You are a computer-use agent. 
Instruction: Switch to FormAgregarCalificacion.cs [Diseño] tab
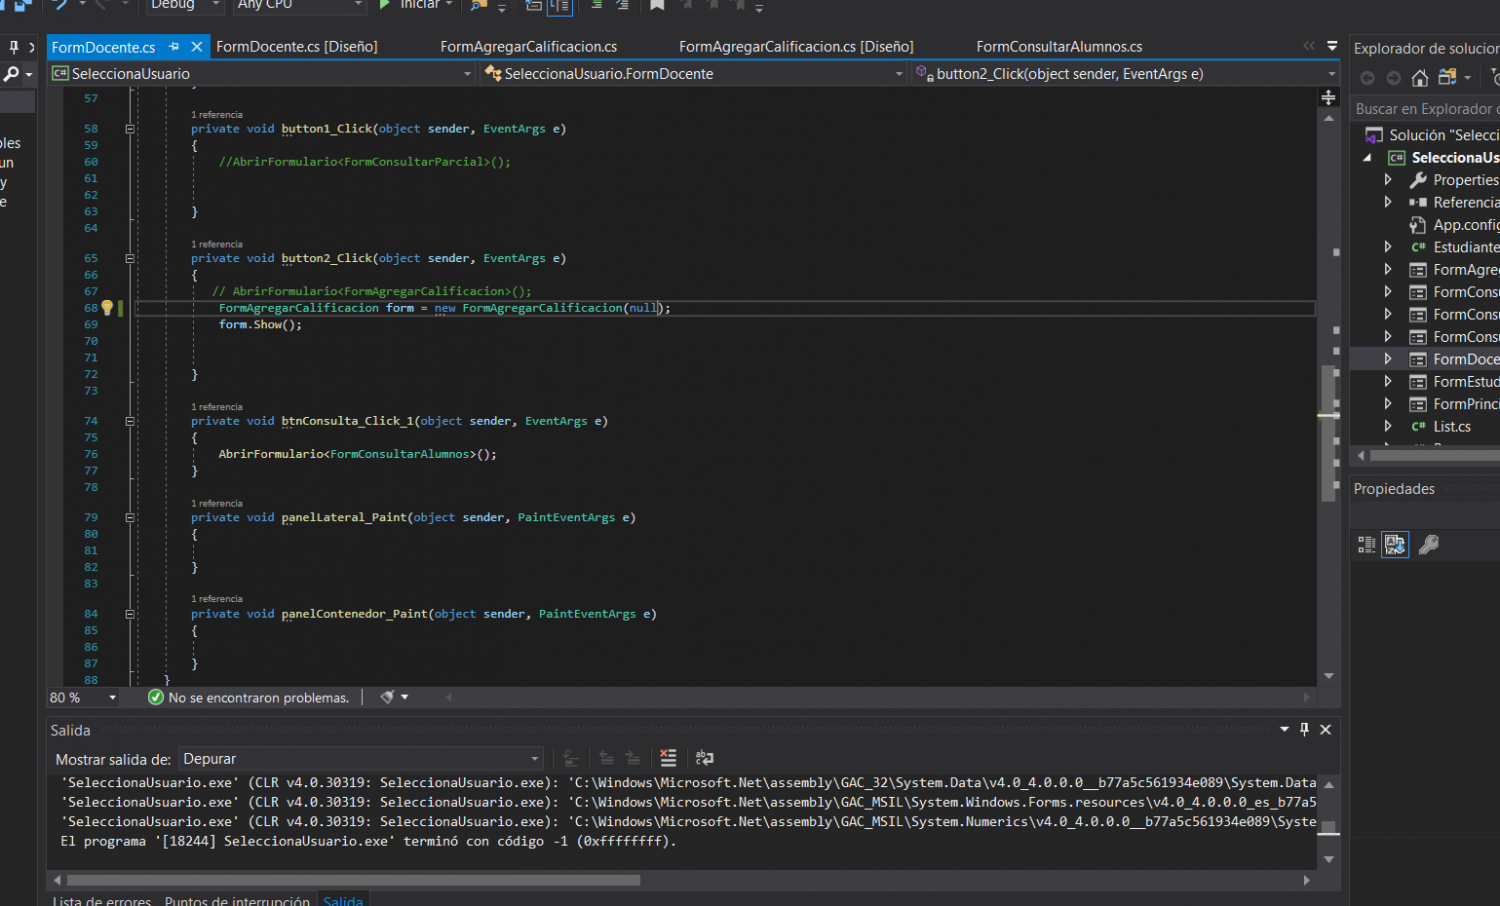tap(796, 47)
